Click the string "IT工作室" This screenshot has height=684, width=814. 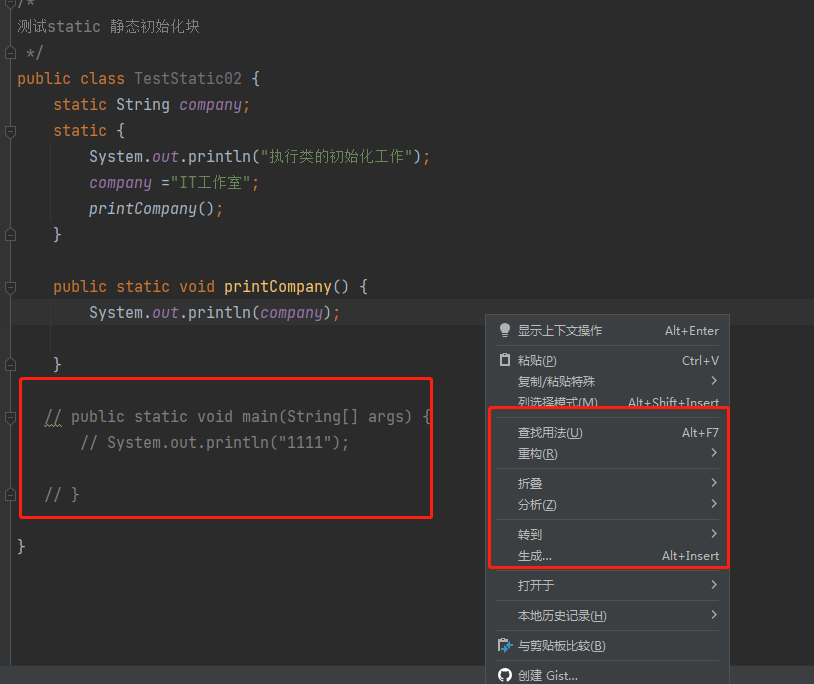click(211, 182)
